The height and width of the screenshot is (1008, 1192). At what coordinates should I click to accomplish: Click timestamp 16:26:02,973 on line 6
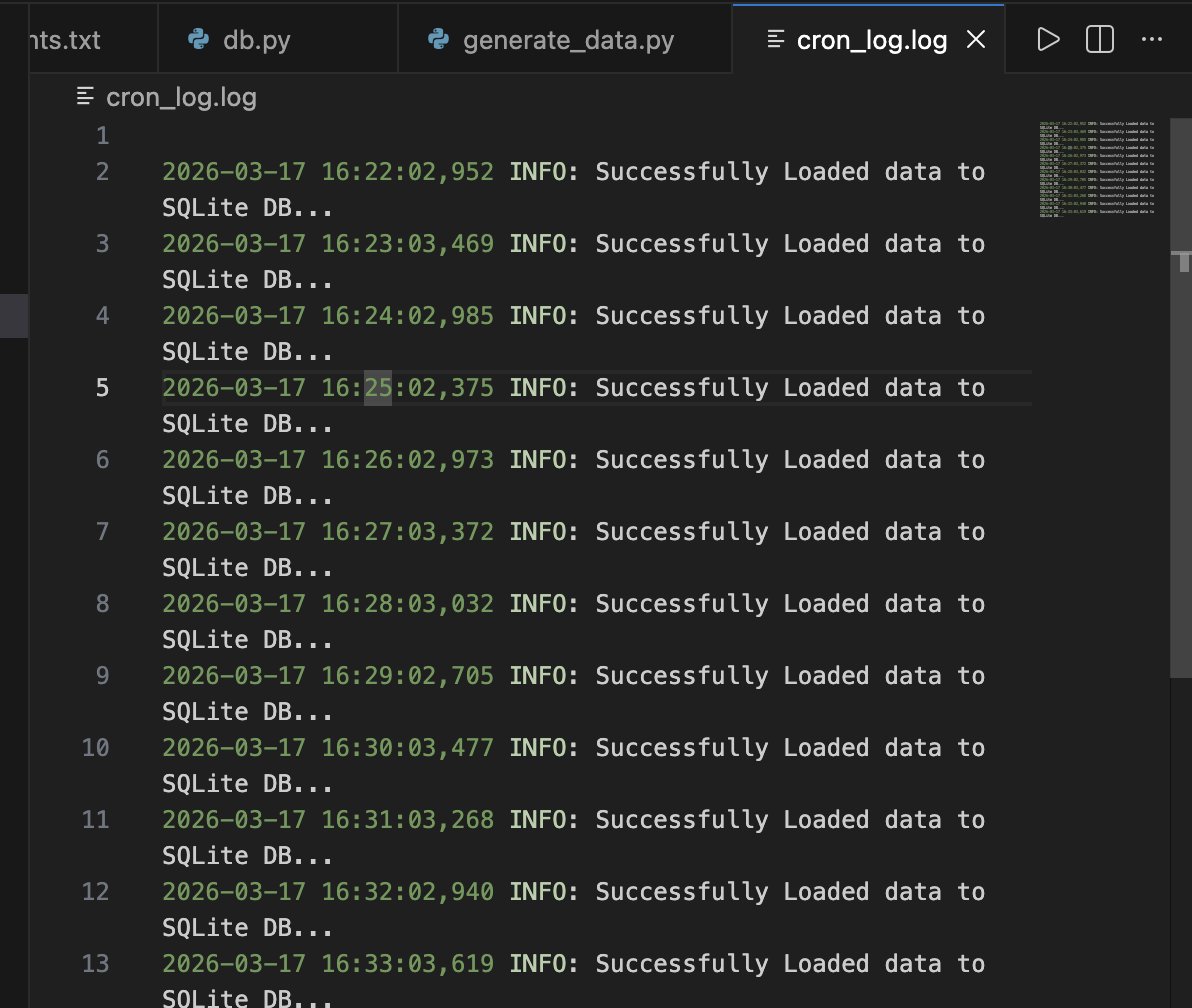click(407, 460)
